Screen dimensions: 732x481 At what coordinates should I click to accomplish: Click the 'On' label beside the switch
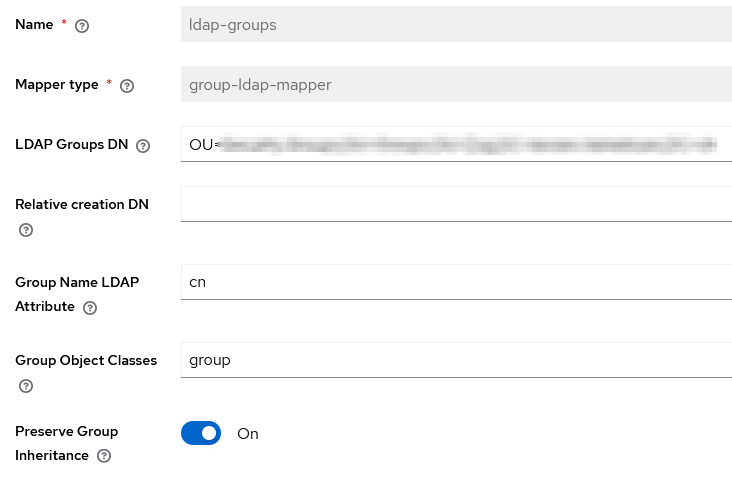248,434
